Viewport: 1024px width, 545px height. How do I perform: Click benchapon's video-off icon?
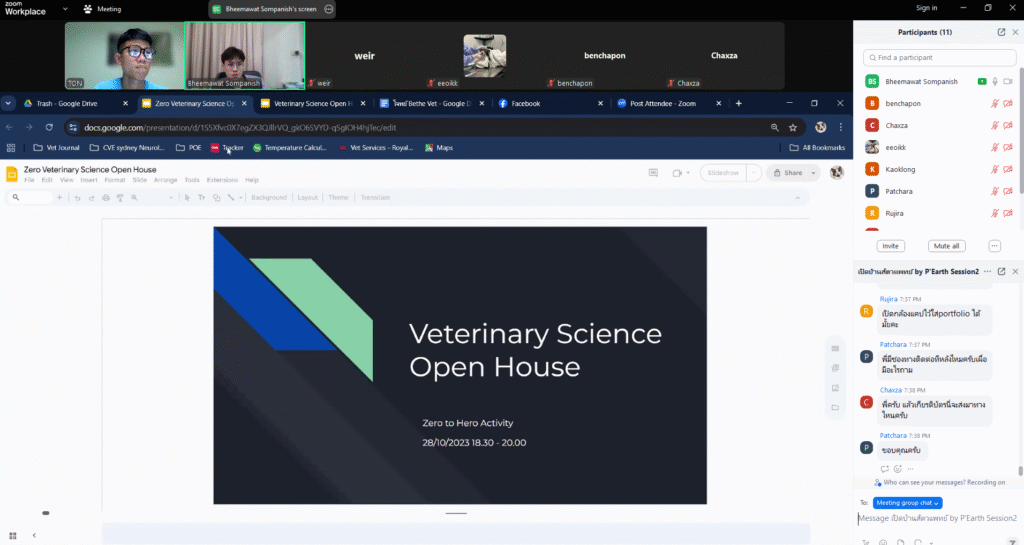coord(1008,104)
